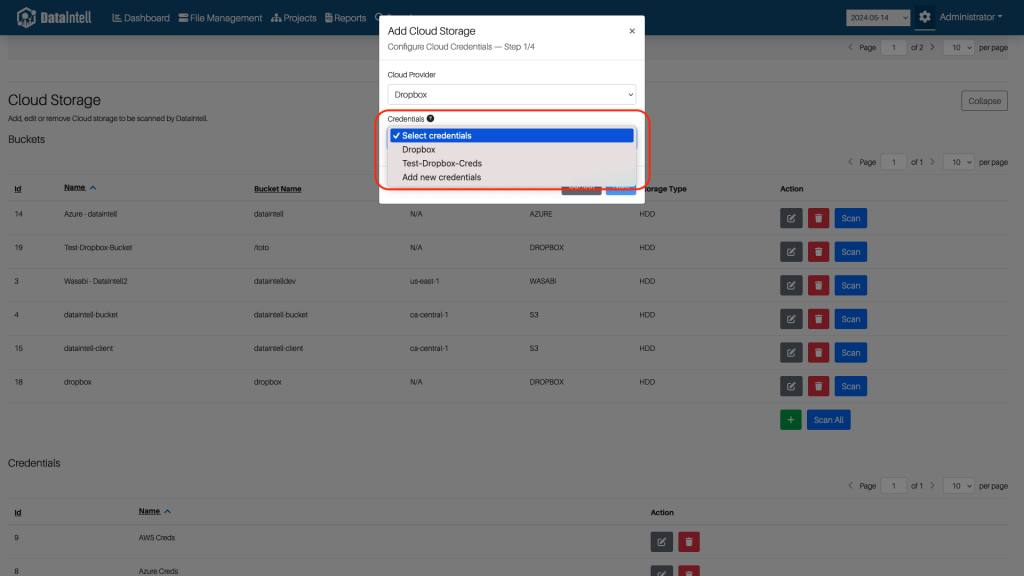
Task: Edit the AWS Creds credential
Action: (662, 541)
